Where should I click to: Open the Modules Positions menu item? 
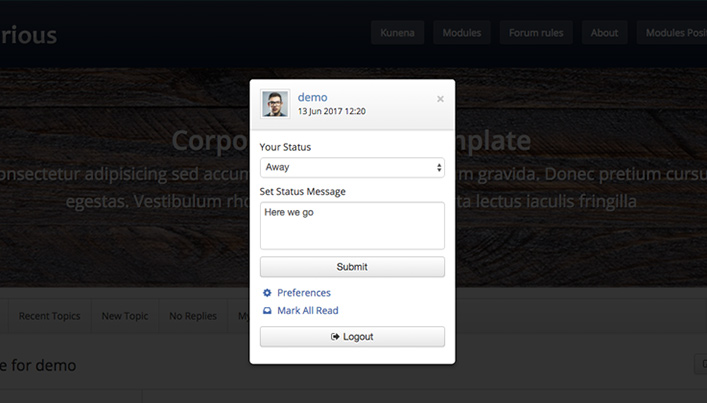pyautogui.click(x=672, y=32)
